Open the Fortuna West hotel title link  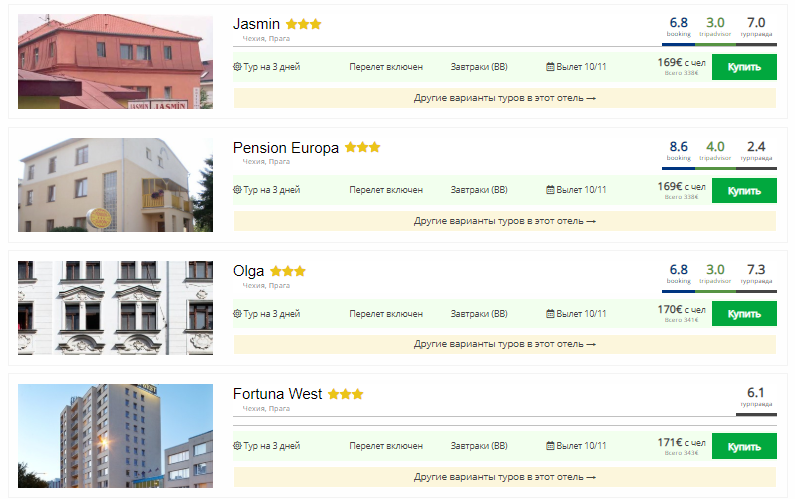click(x=277, y=394)
